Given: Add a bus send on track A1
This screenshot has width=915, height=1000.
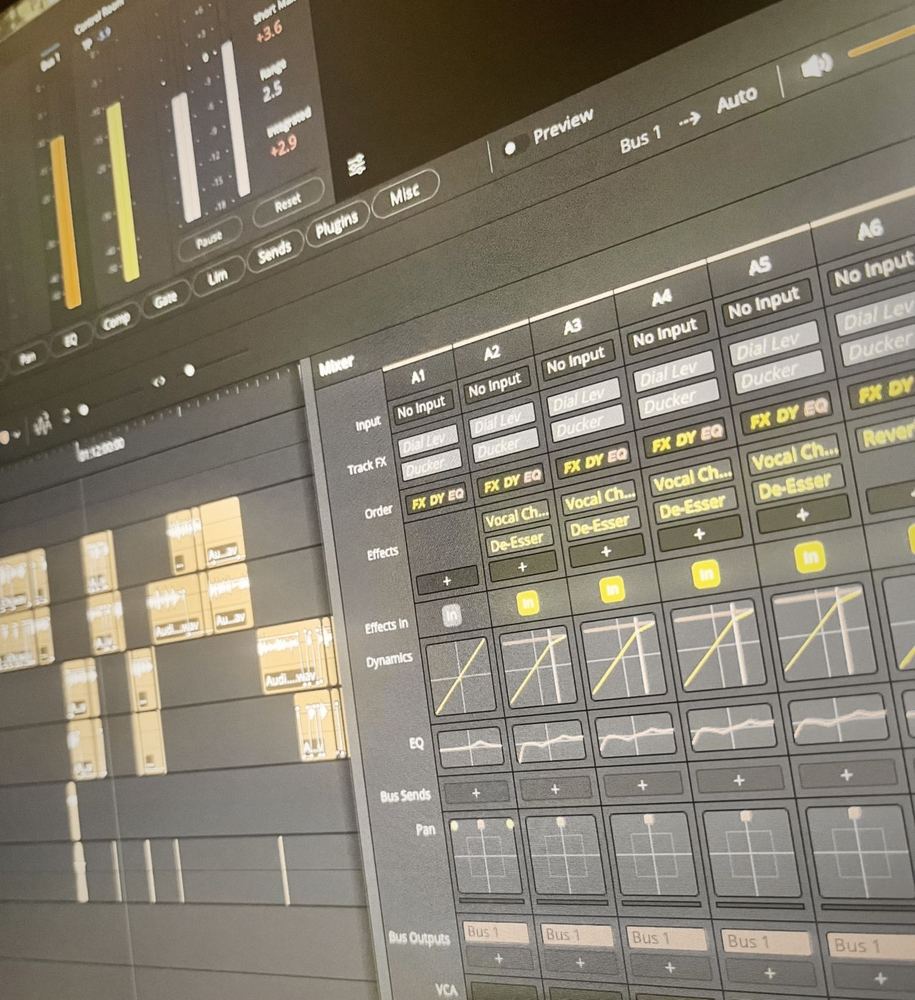Looking at the screenshot, I should tap(476, 793).
